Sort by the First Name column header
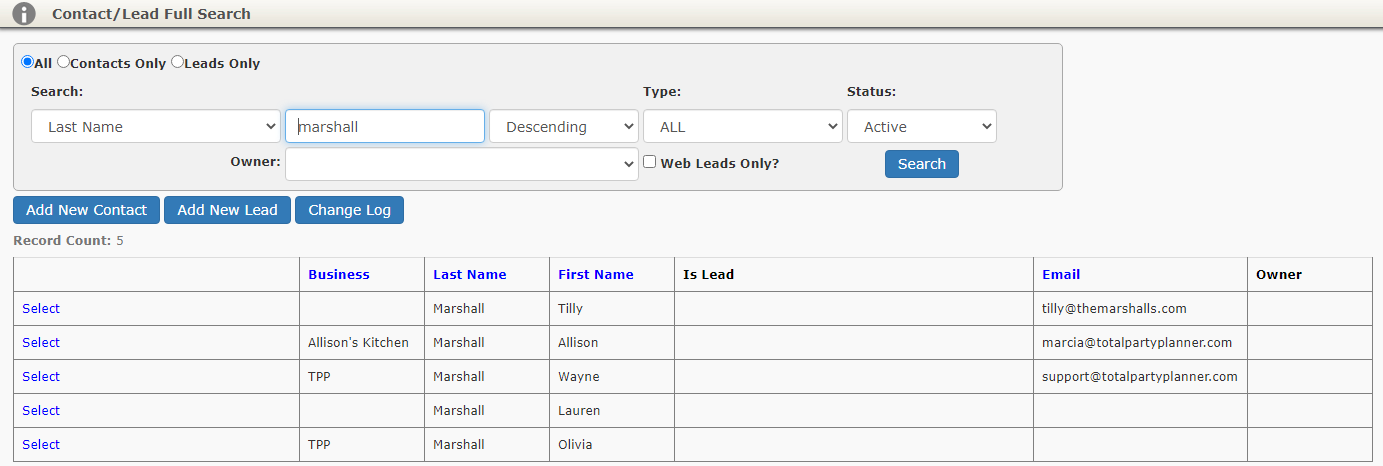This screenshot has height=466, width=1383. click(x=596, y=274)
